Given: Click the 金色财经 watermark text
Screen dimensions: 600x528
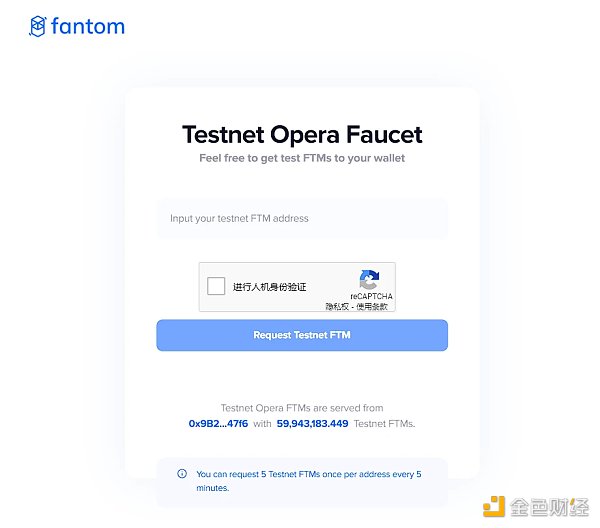Looking at the screenshot, I should 548,507.
